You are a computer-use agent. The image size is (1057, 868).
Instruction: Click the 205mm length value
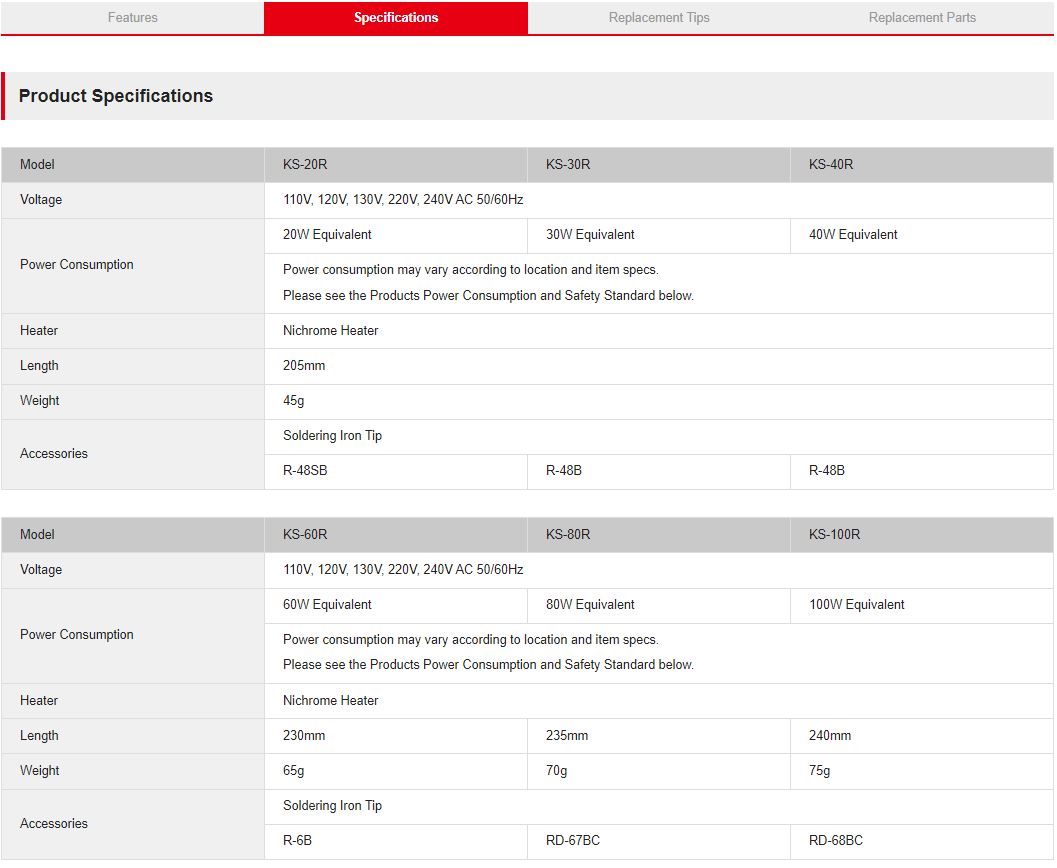[x=304, y=366]
